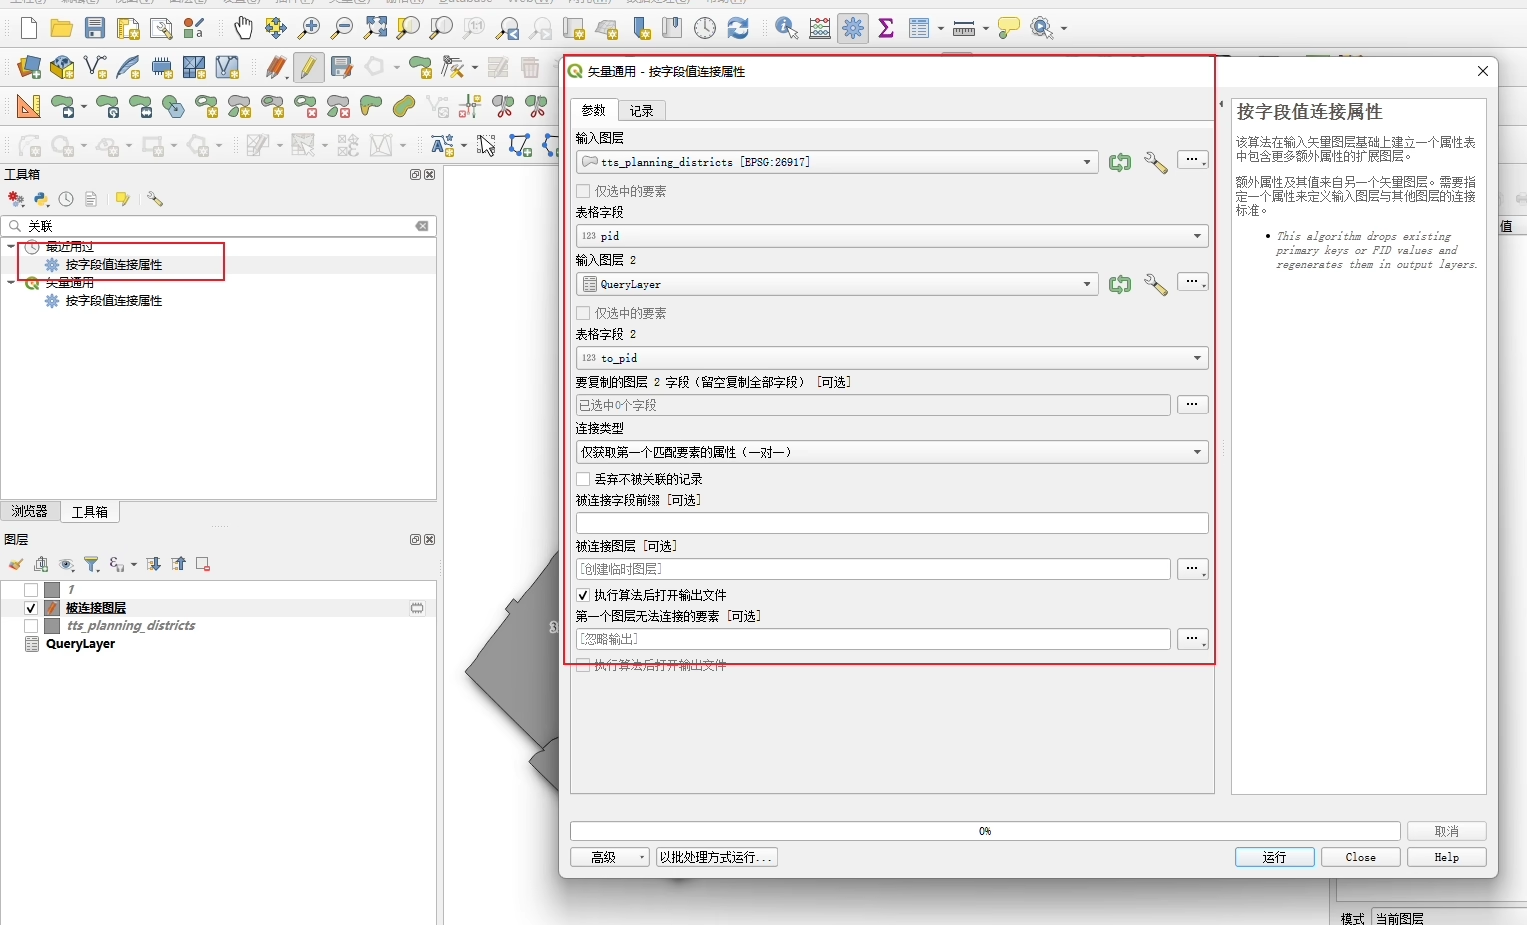
Task: Collapse the 最近用过 tree group
Action: (x=11, y=246)
